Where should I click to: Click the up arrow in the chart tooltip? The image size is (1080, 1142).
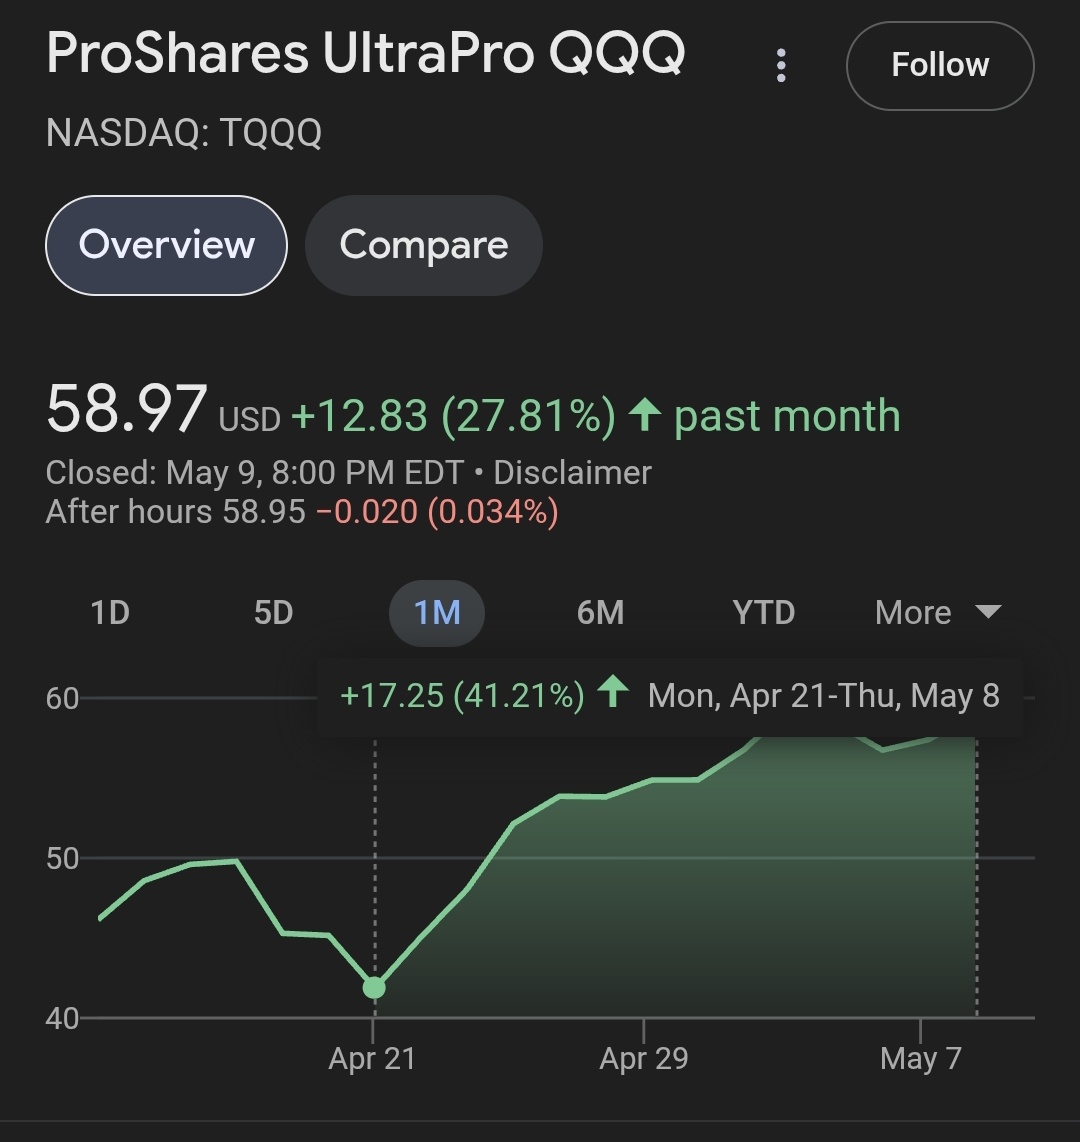pyautogui.click(x=612, y=691)
